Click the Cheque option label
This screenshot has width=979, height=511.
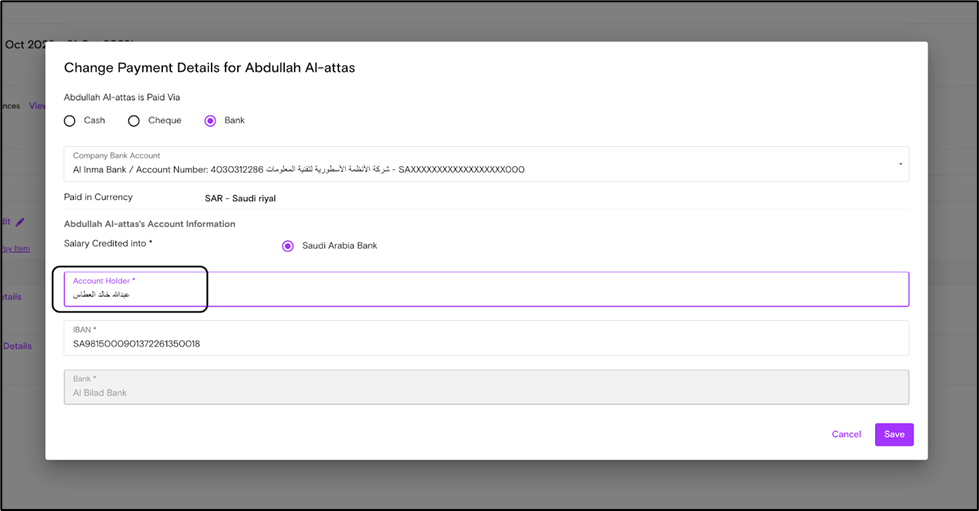165,120
